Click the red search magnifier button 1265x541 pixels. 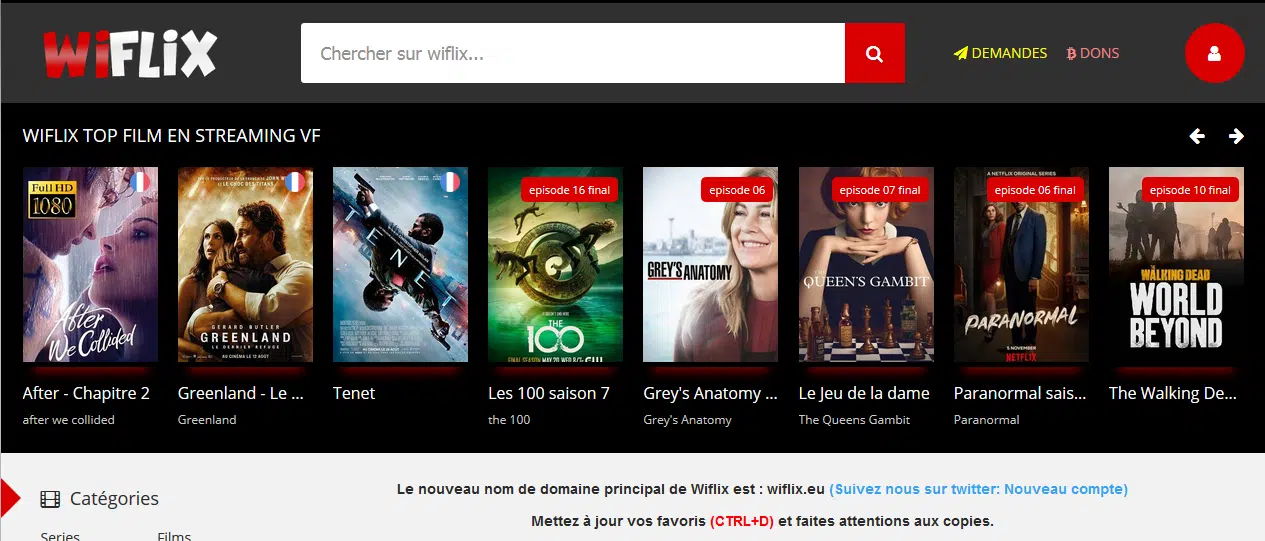pos(875,53)
